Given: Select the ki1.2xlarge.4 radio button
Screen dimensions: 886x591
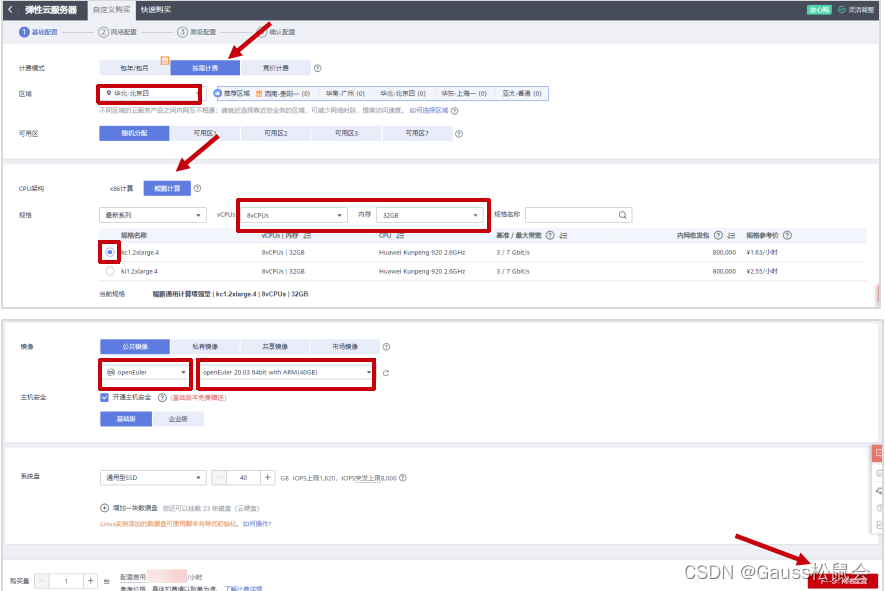Looking at the screenshot, I should click(x=110, y=271).
